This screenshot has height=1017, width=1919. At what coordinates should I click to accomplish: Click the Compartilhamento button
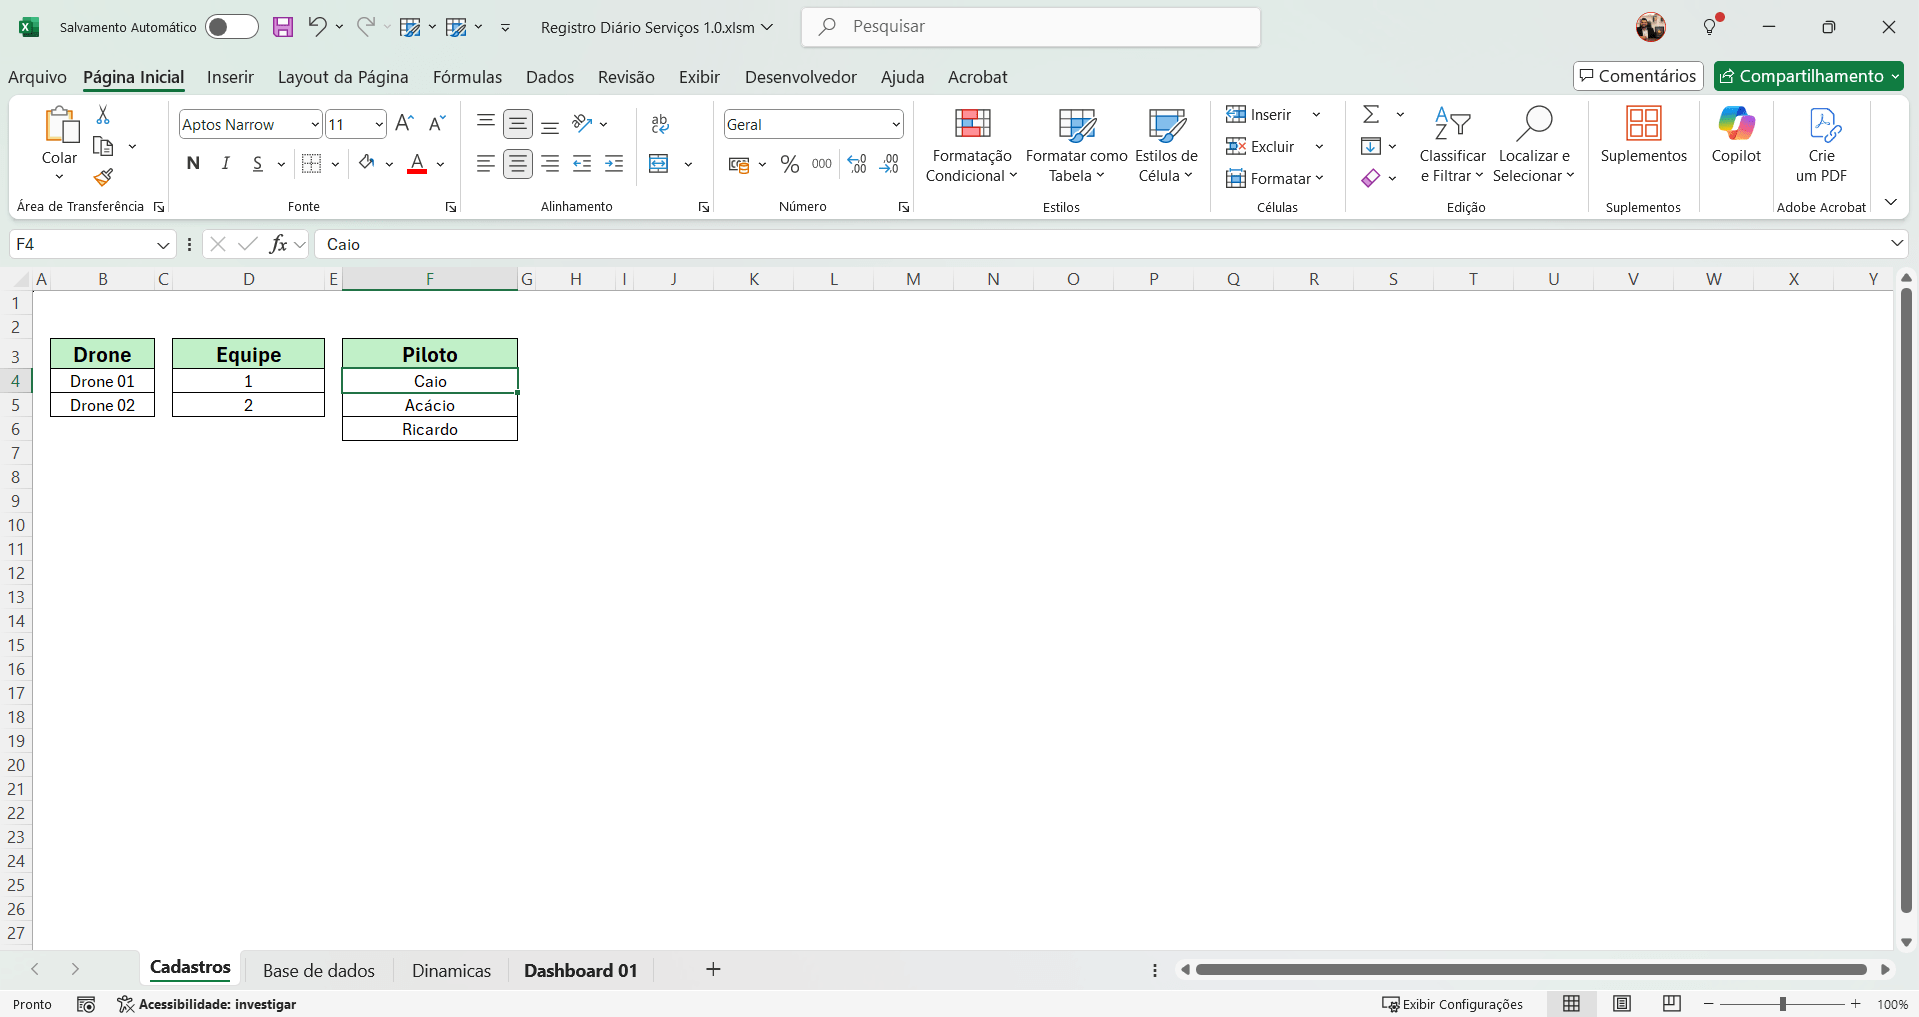(1809, 76)
